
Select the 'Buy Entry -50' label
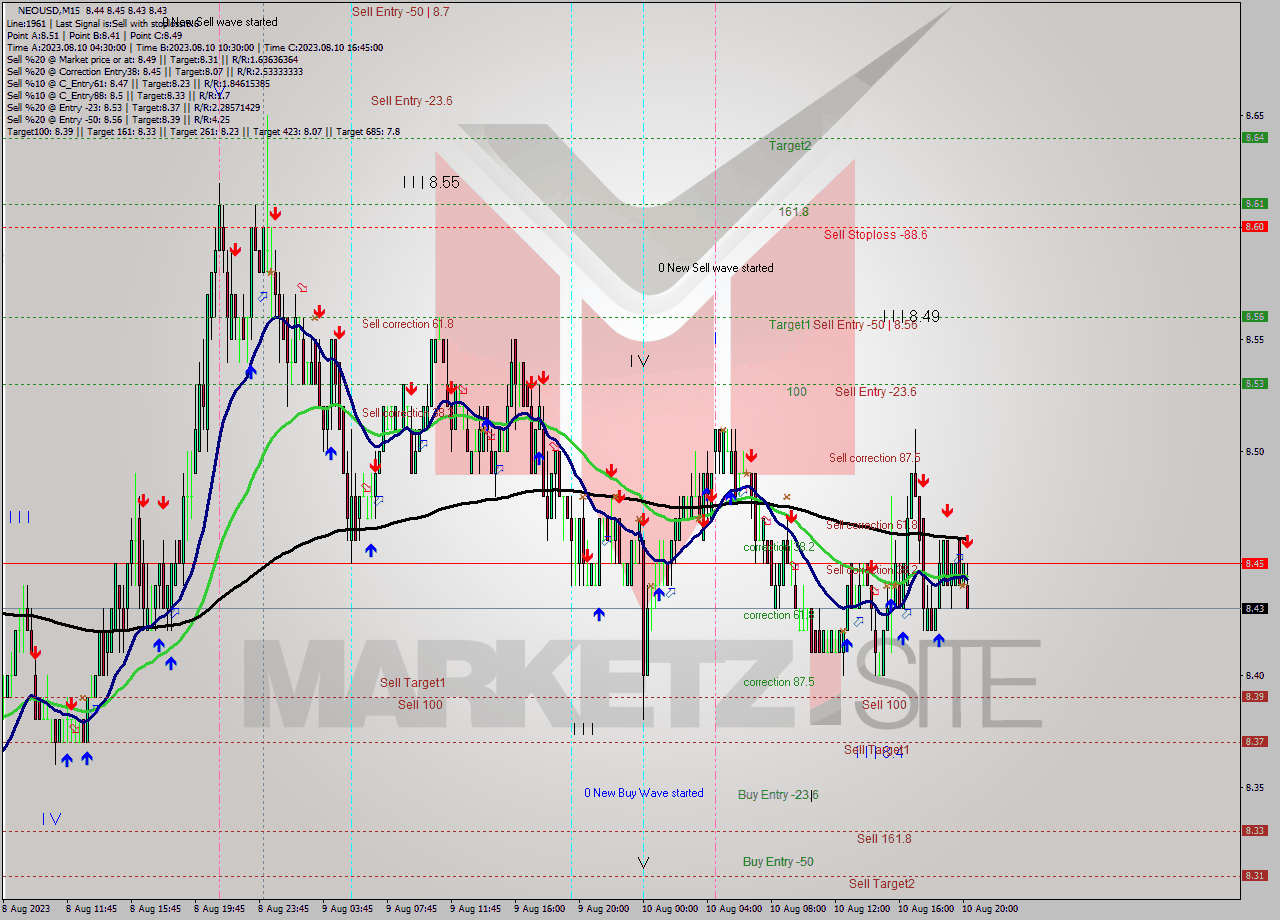(x=778, y=861)
